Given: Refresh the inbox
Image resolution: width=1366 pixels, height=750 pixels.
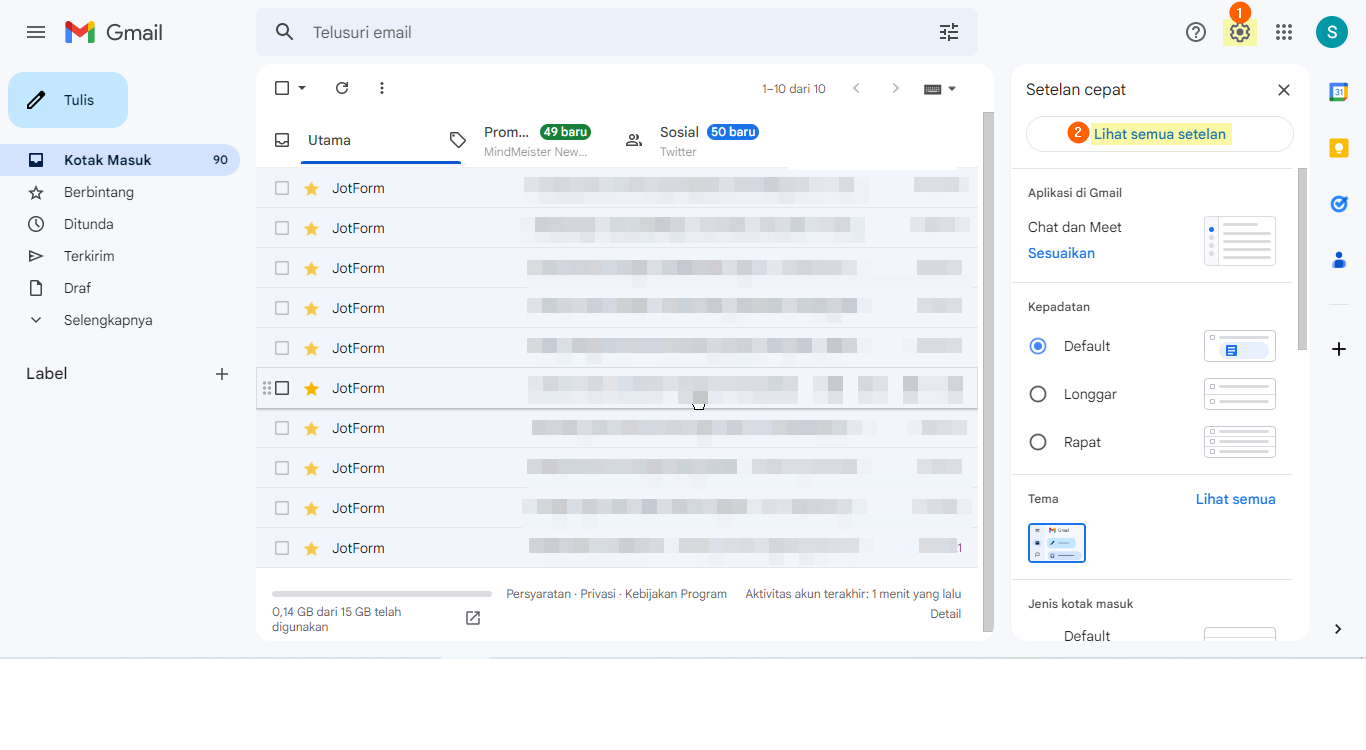Looking at the screenshot, I should (x=342, y=88).
